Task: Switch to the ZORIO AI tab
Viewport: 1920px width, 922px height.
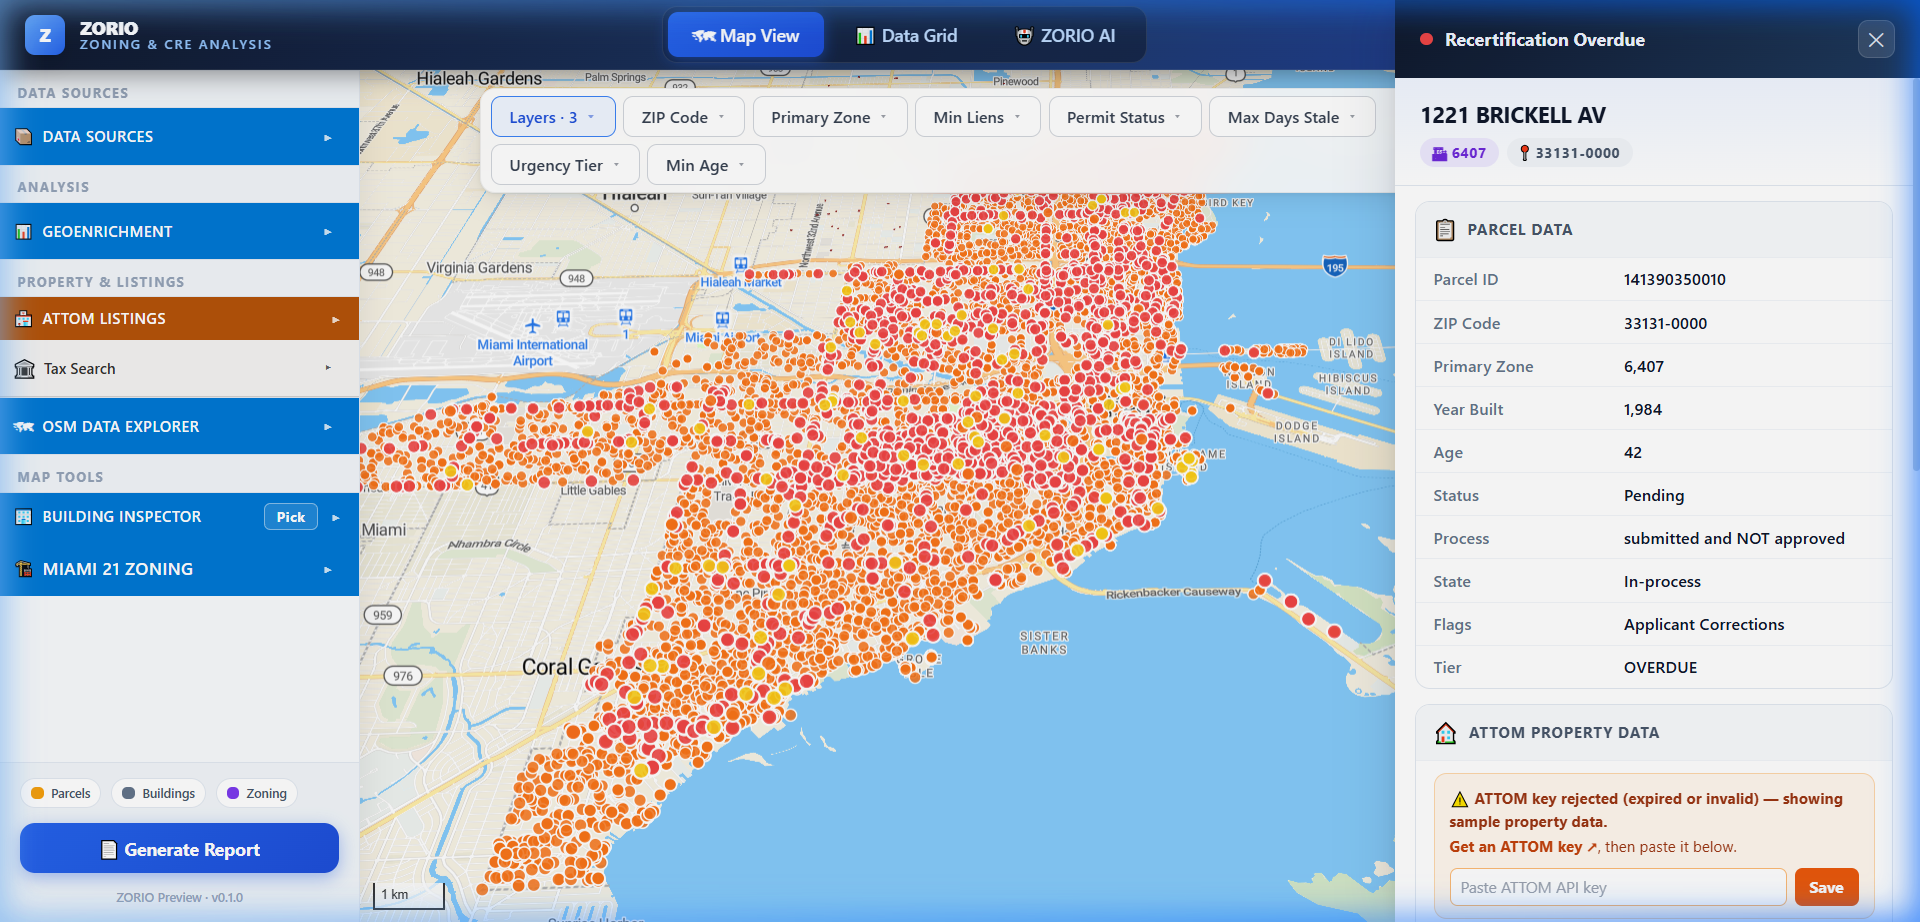Action: coord(1066,36)
